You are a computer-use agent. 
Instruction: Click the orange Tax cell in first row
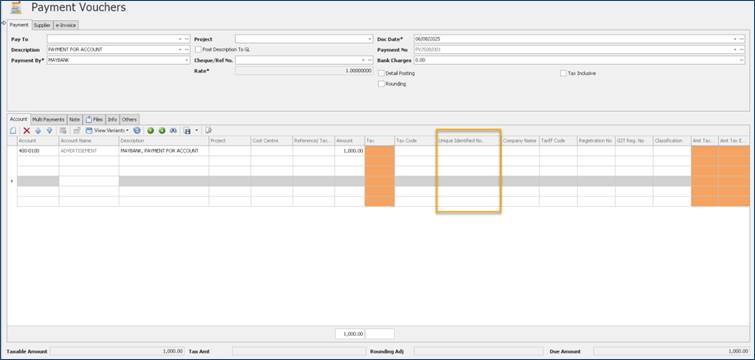tap(380, 151)
